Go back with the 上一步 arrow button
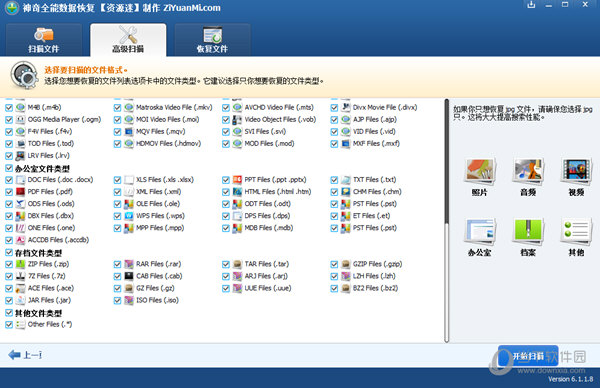The image size is (600, 388). tap(25, 355)
